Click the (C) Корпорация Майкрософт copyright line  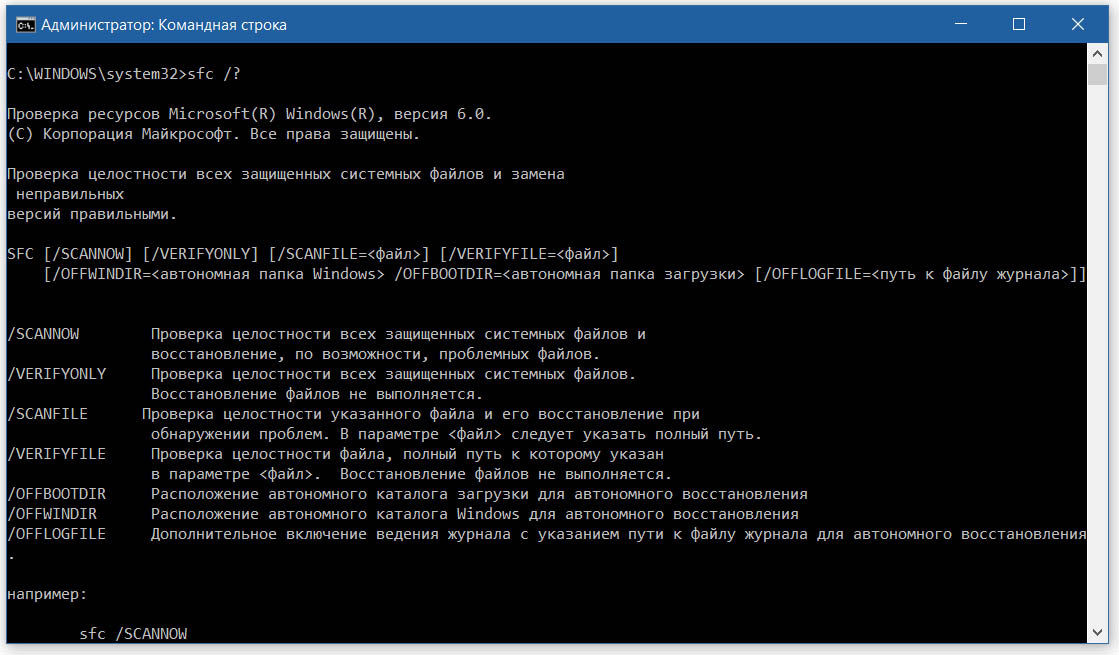213,133
